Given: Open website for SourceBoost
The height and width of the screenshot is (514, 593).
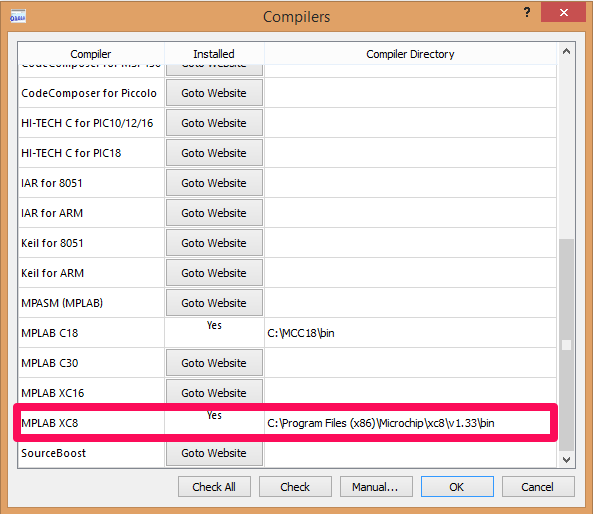Looking at the screenshot, I should coord(214,453).
